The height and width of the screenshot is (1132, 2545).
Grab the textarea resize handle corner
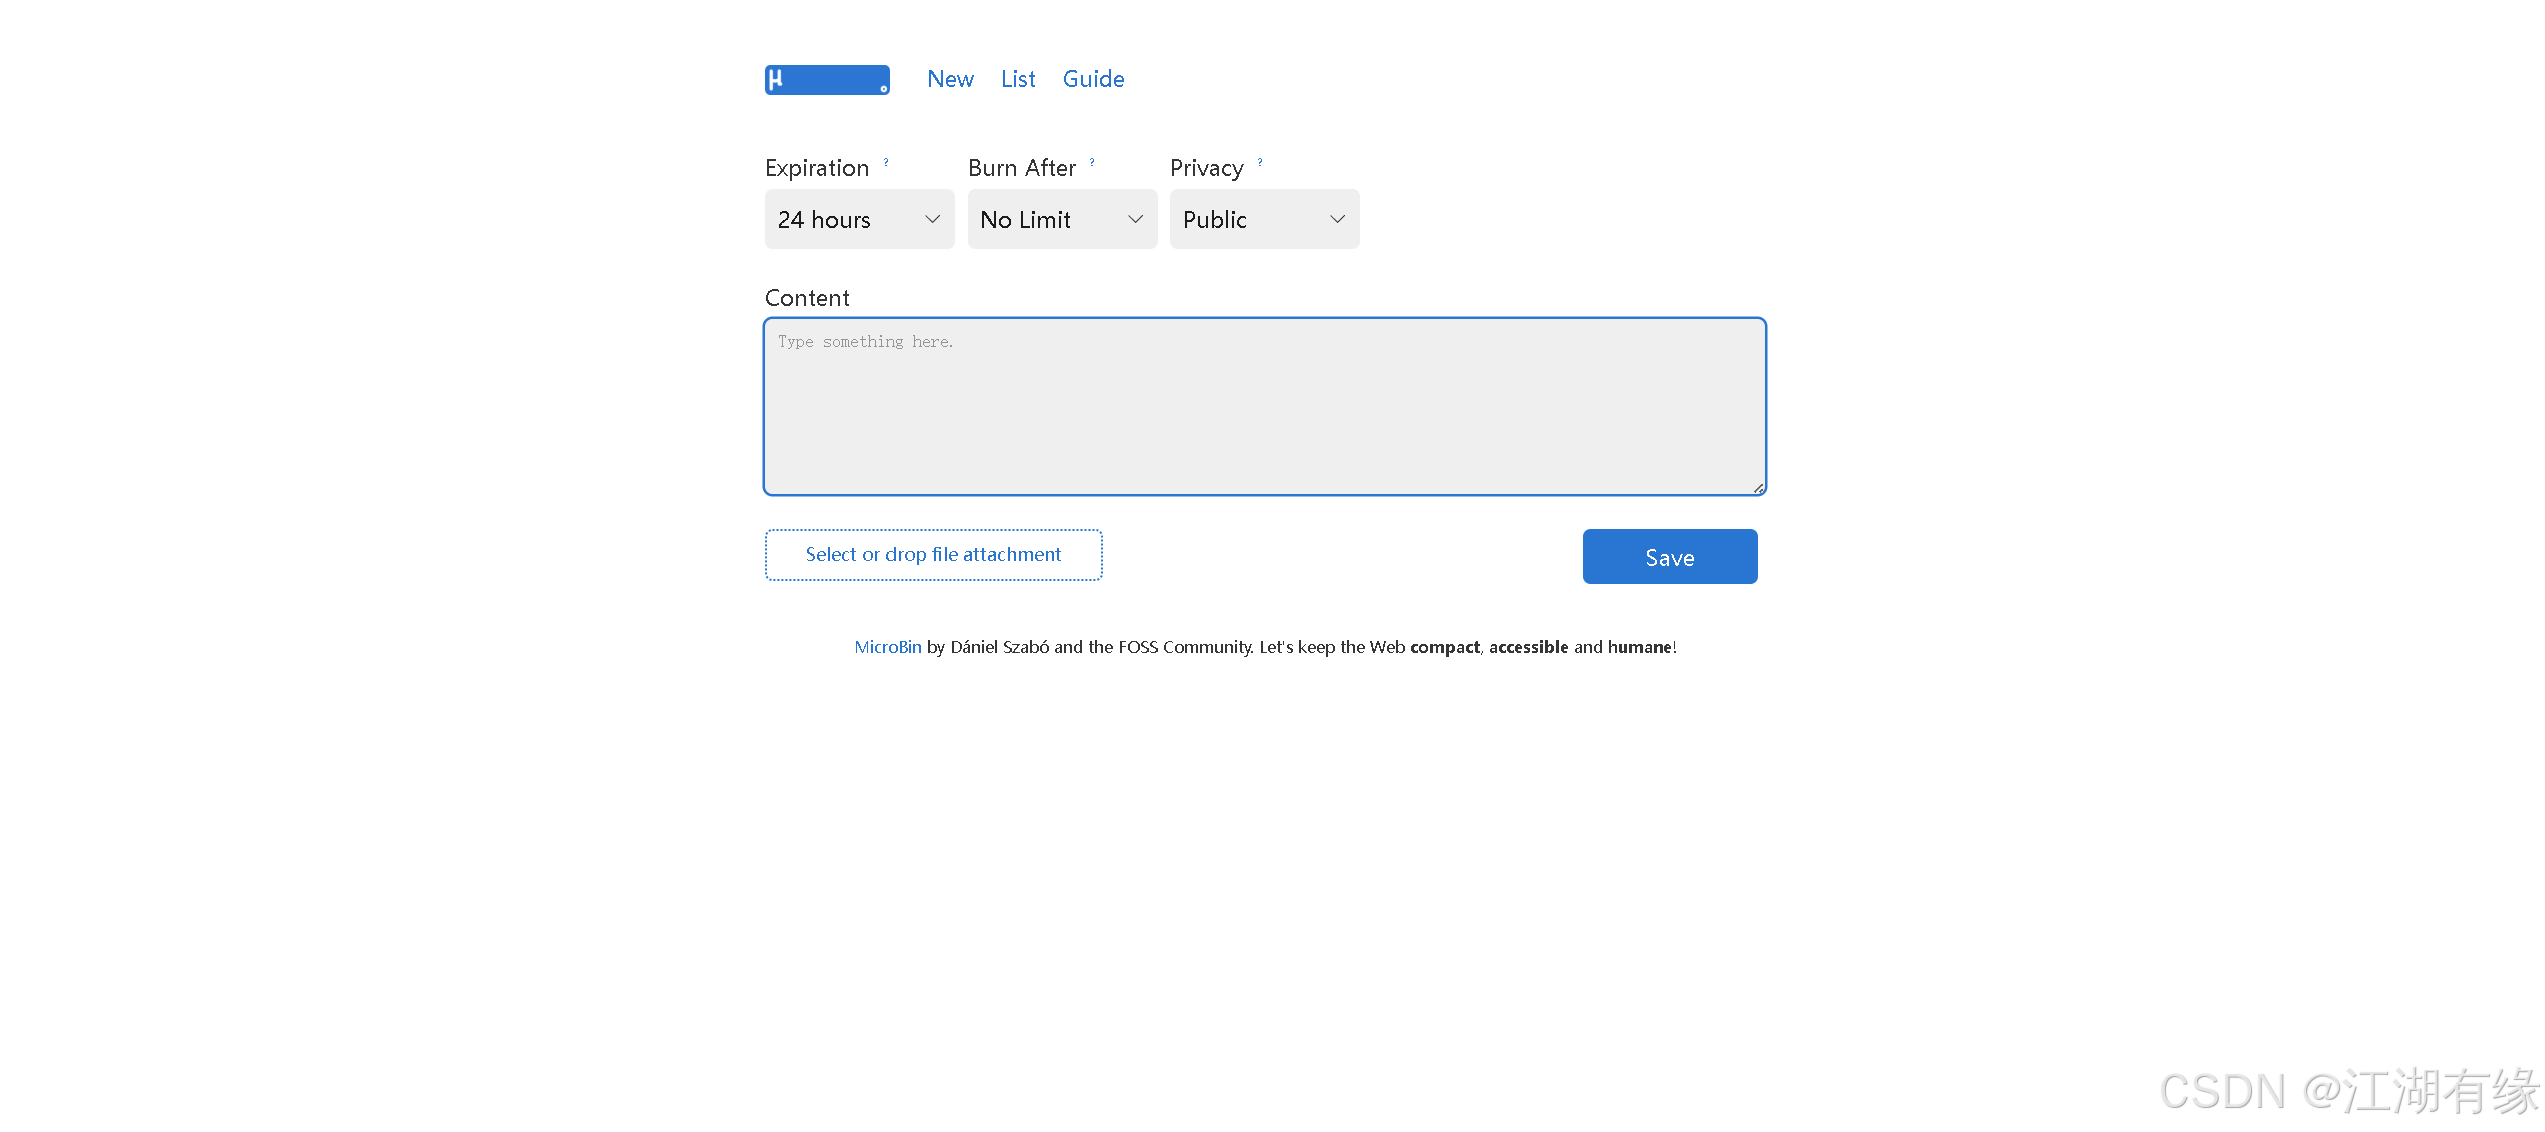(x=1758, y=488)
